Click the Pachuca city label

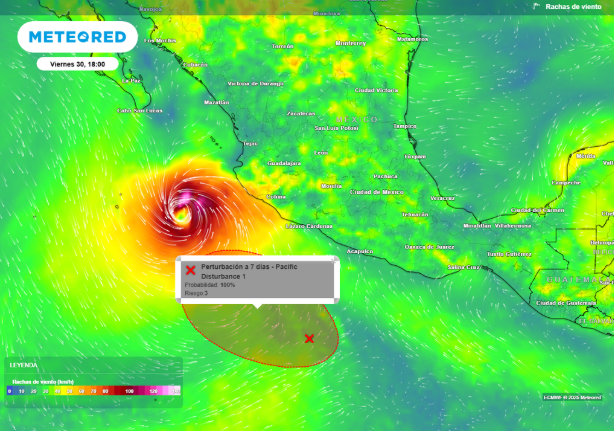coord(385,177)
